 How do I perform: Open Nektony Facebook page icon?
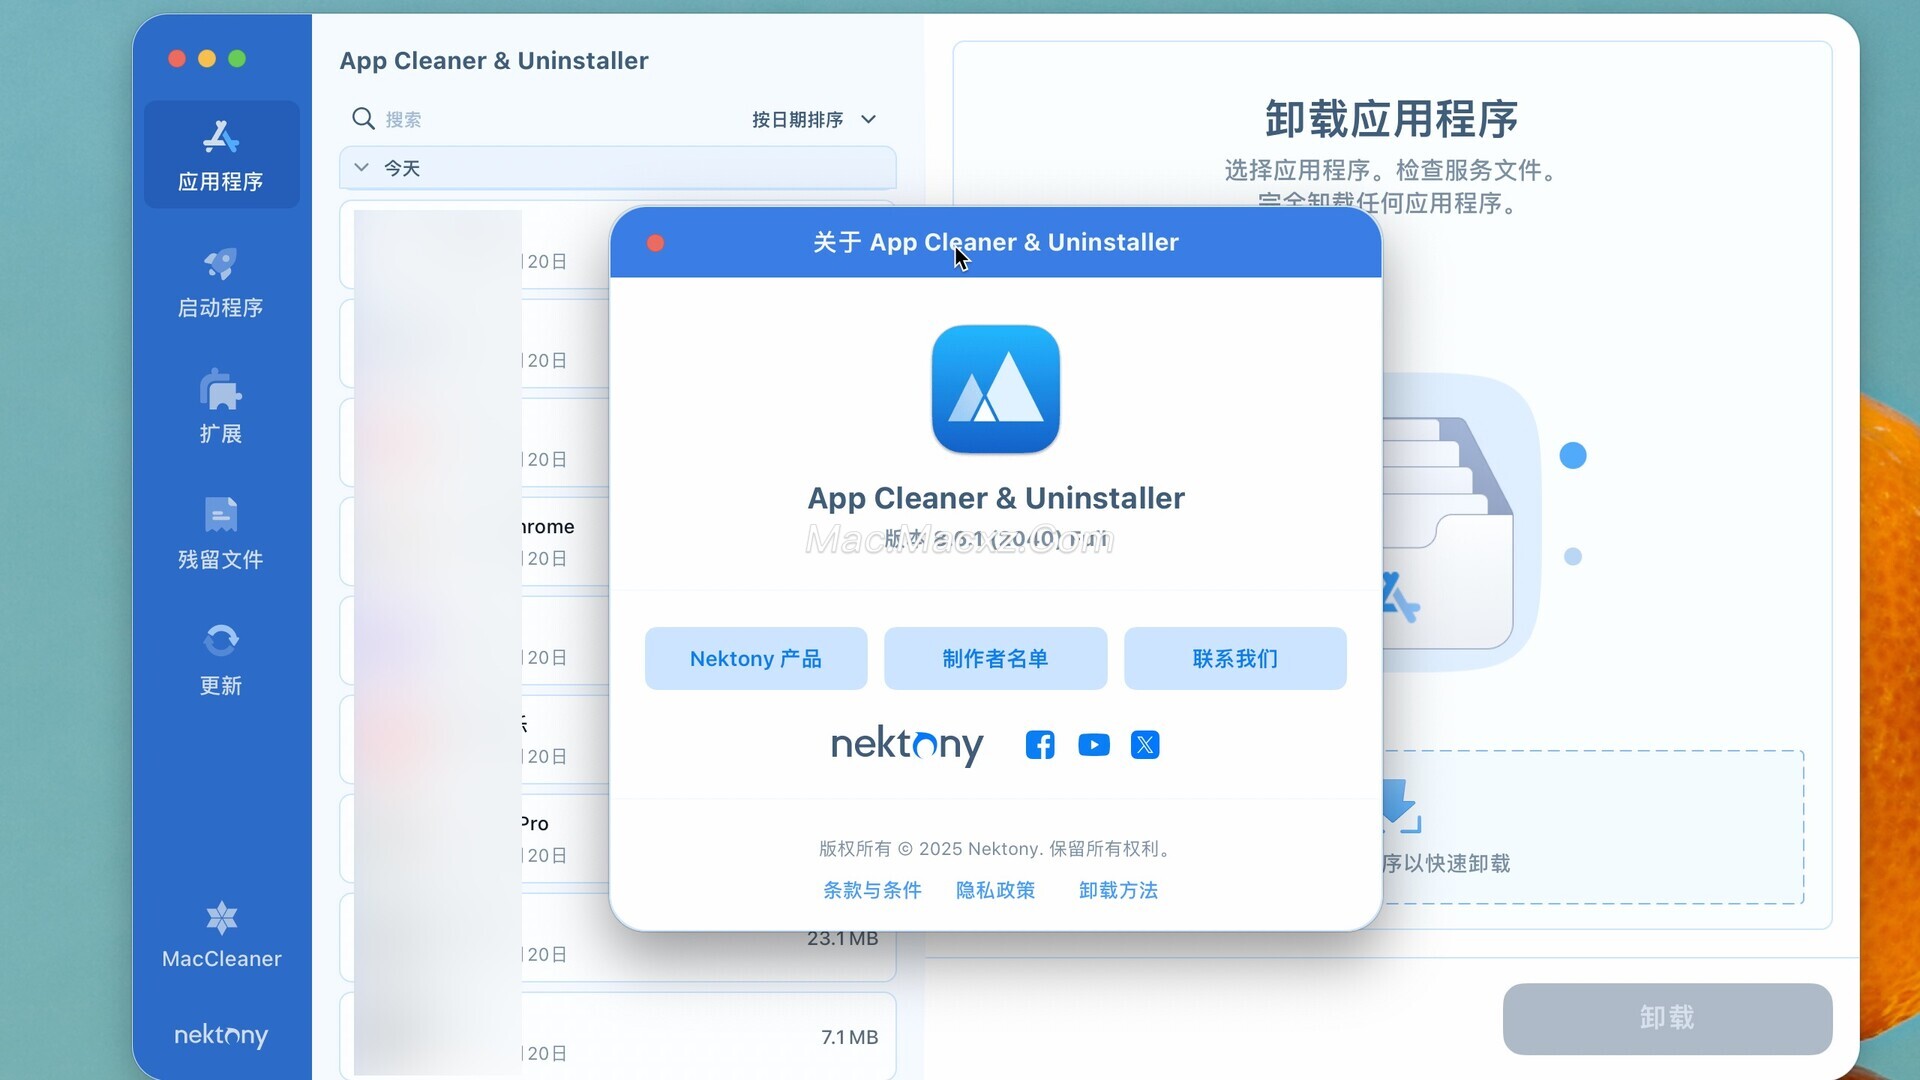[1040, 745]
